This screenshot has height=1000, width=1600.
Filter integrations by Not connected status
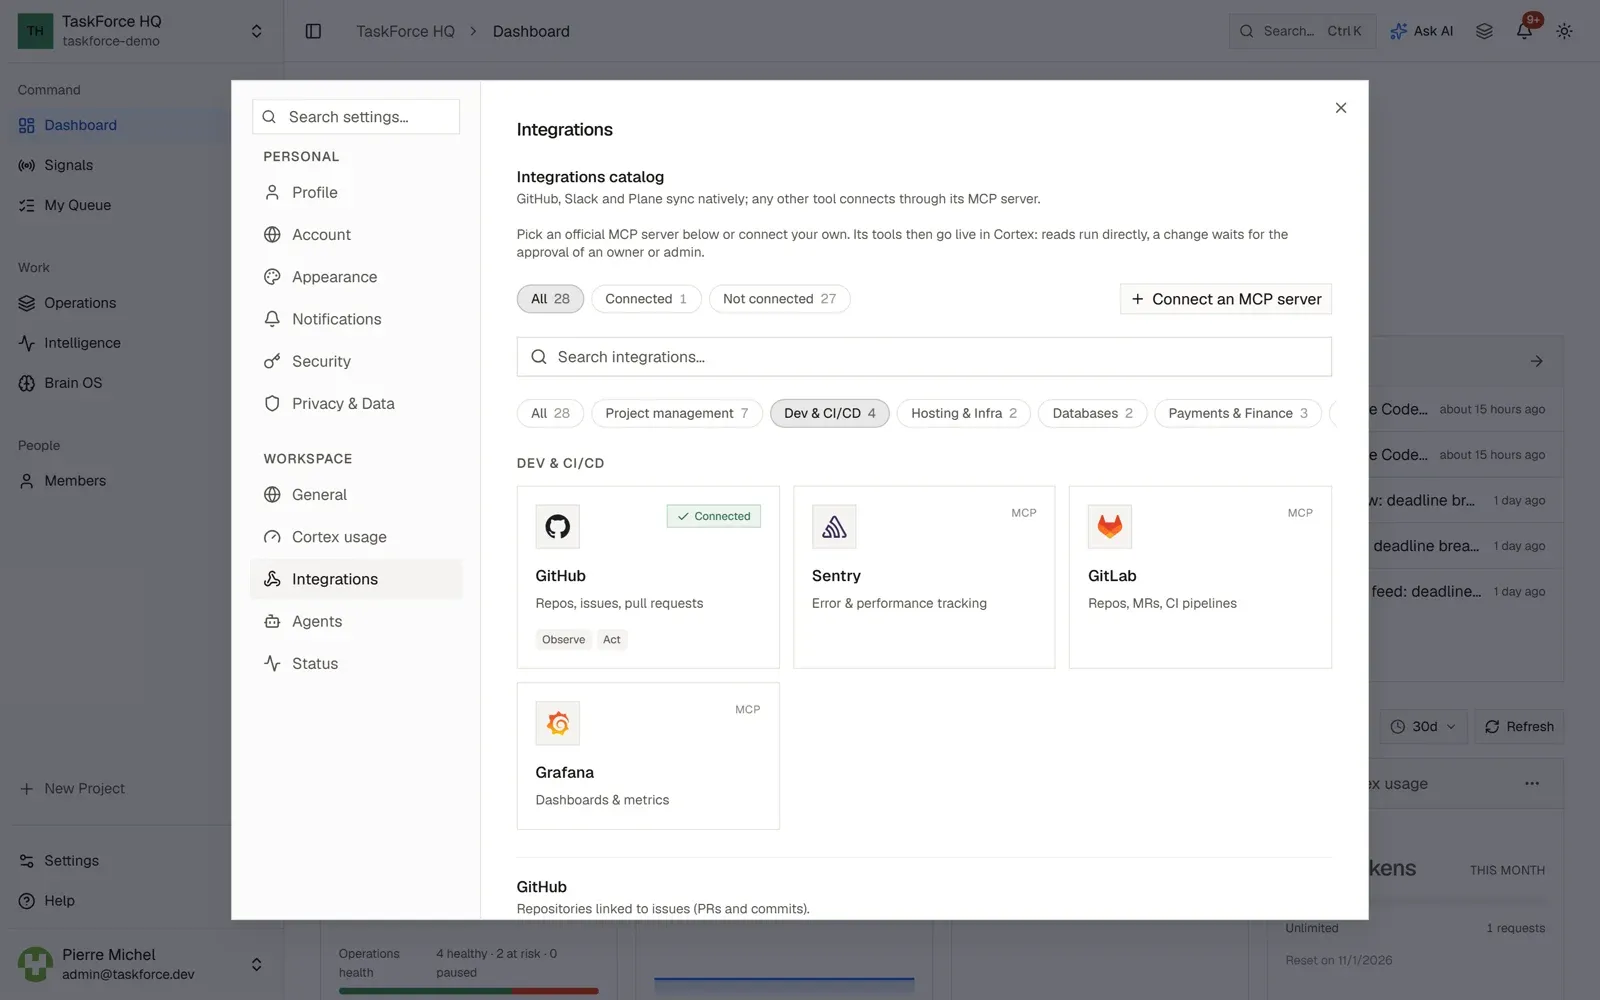point(779,299)
